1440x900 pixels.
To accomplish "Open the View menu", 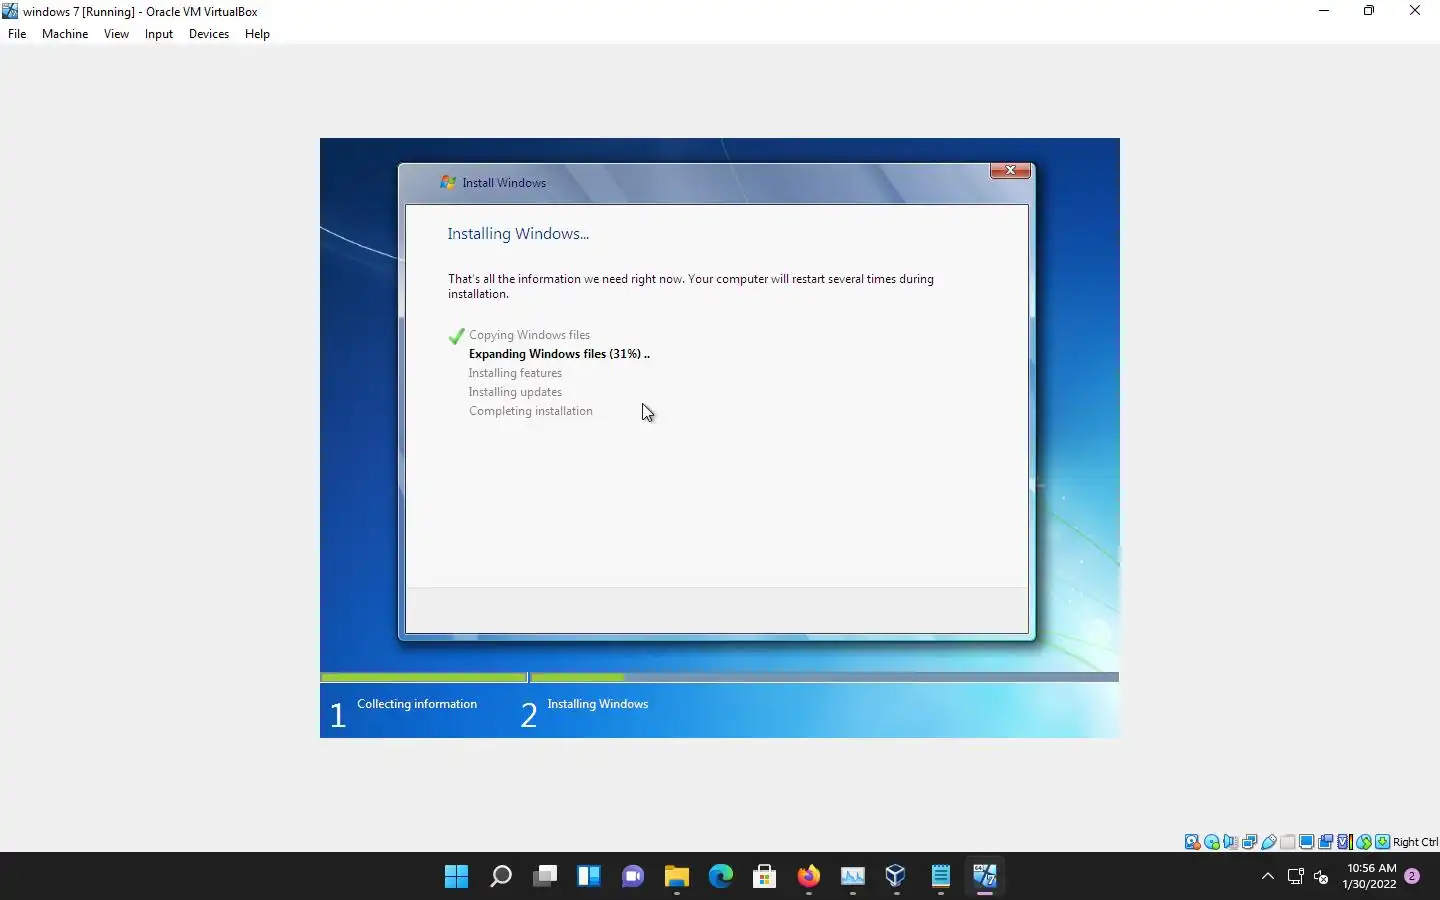I will click(x=116, y=33).
